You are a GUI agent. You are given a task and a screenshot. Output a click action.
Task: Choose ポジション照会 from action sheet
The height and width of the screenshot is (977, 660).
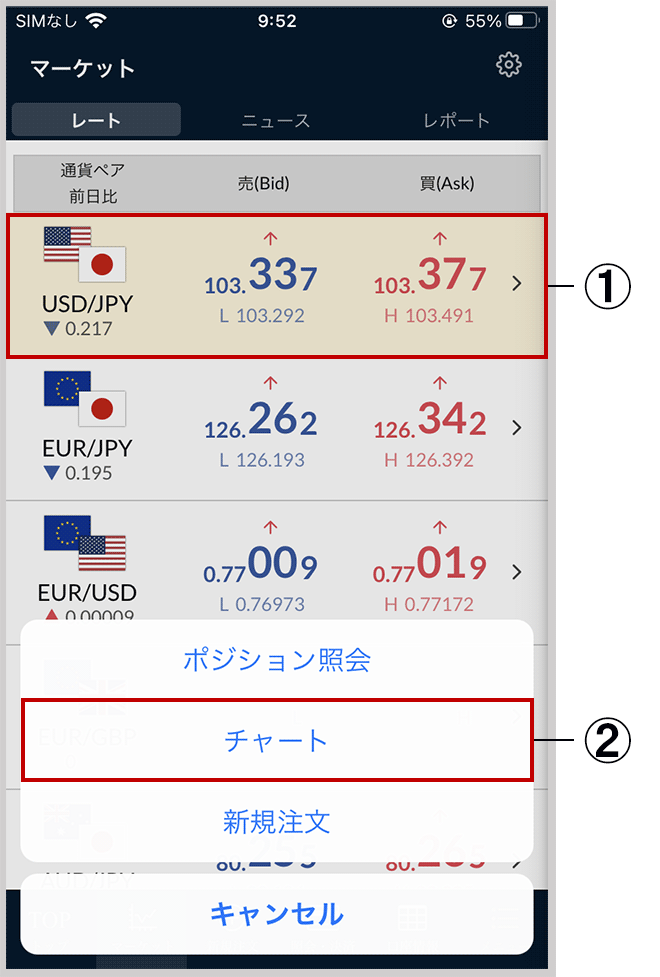[277, 659]
